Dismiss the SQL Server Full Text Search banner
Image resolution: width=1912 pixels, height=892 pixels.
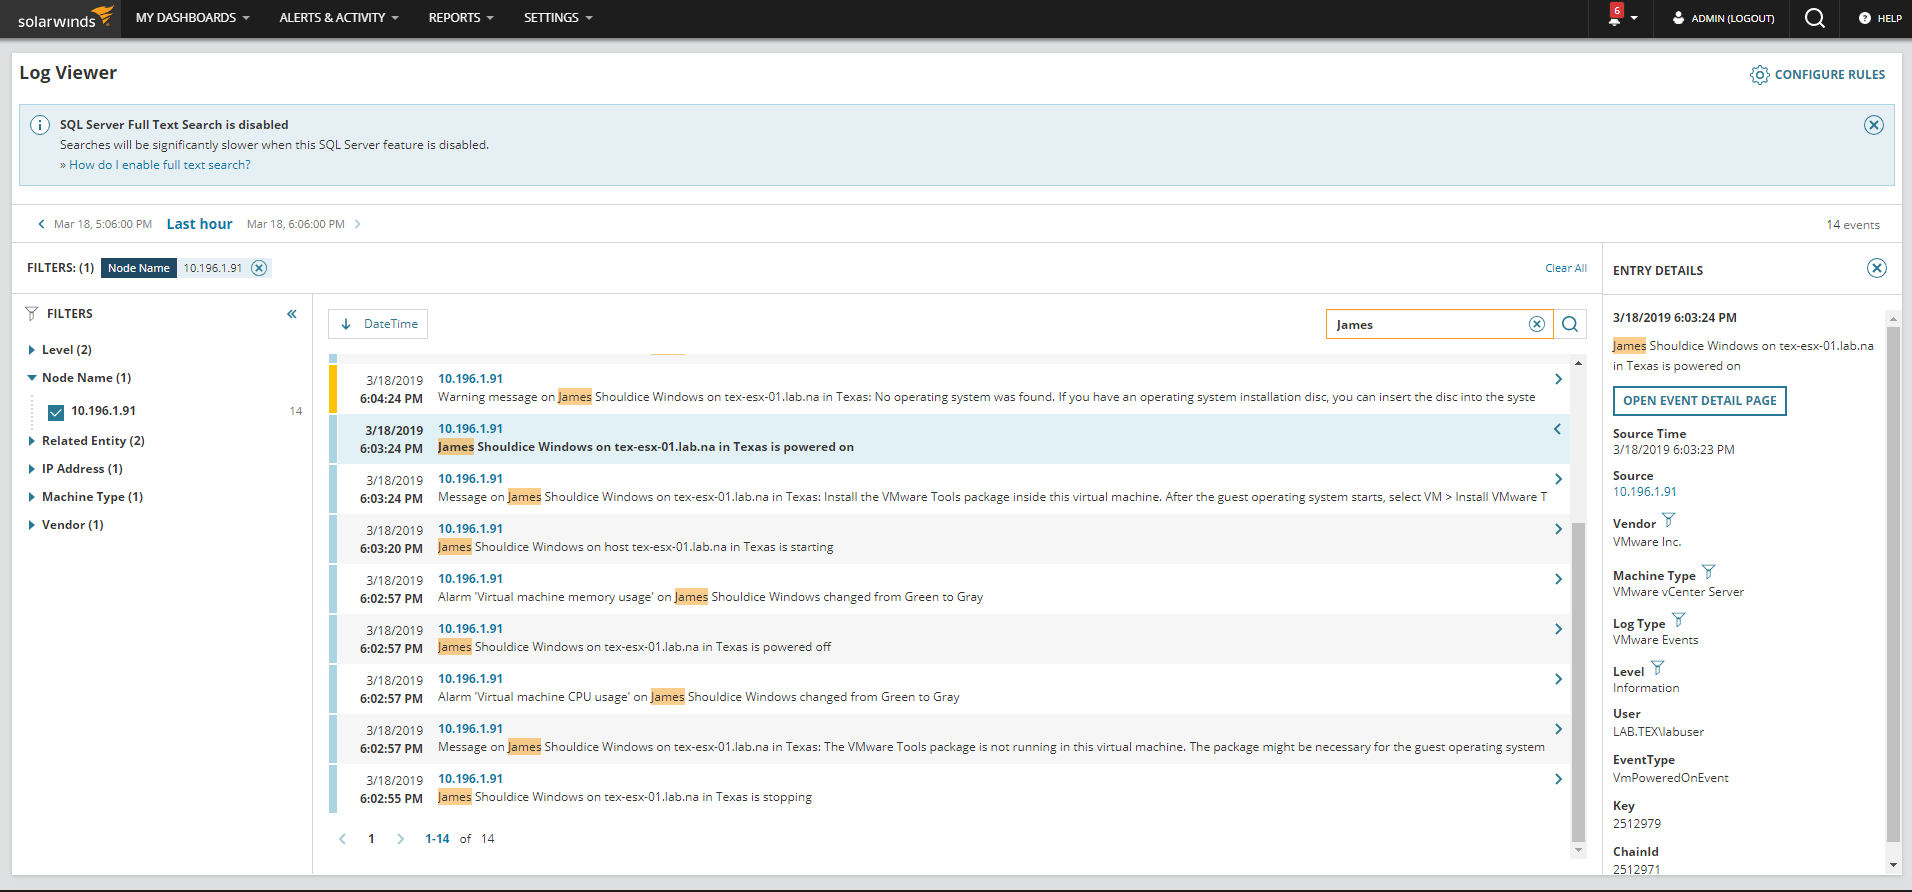click(1874, 125)
